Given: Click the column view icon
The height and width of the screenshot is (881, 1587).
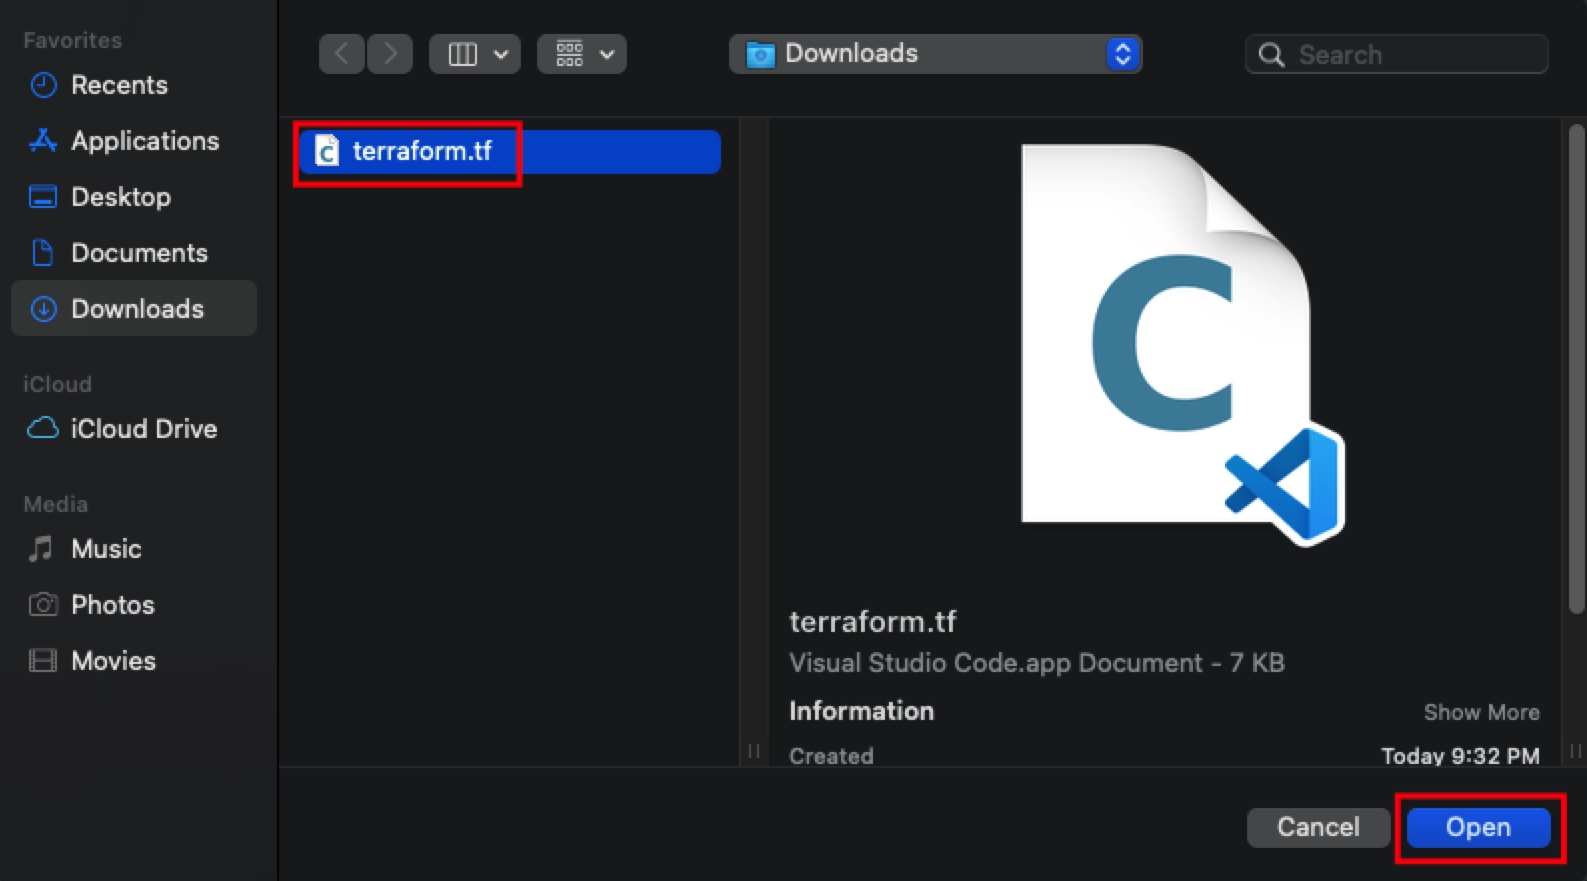Looking at the screenshot, I should (462, 54).
